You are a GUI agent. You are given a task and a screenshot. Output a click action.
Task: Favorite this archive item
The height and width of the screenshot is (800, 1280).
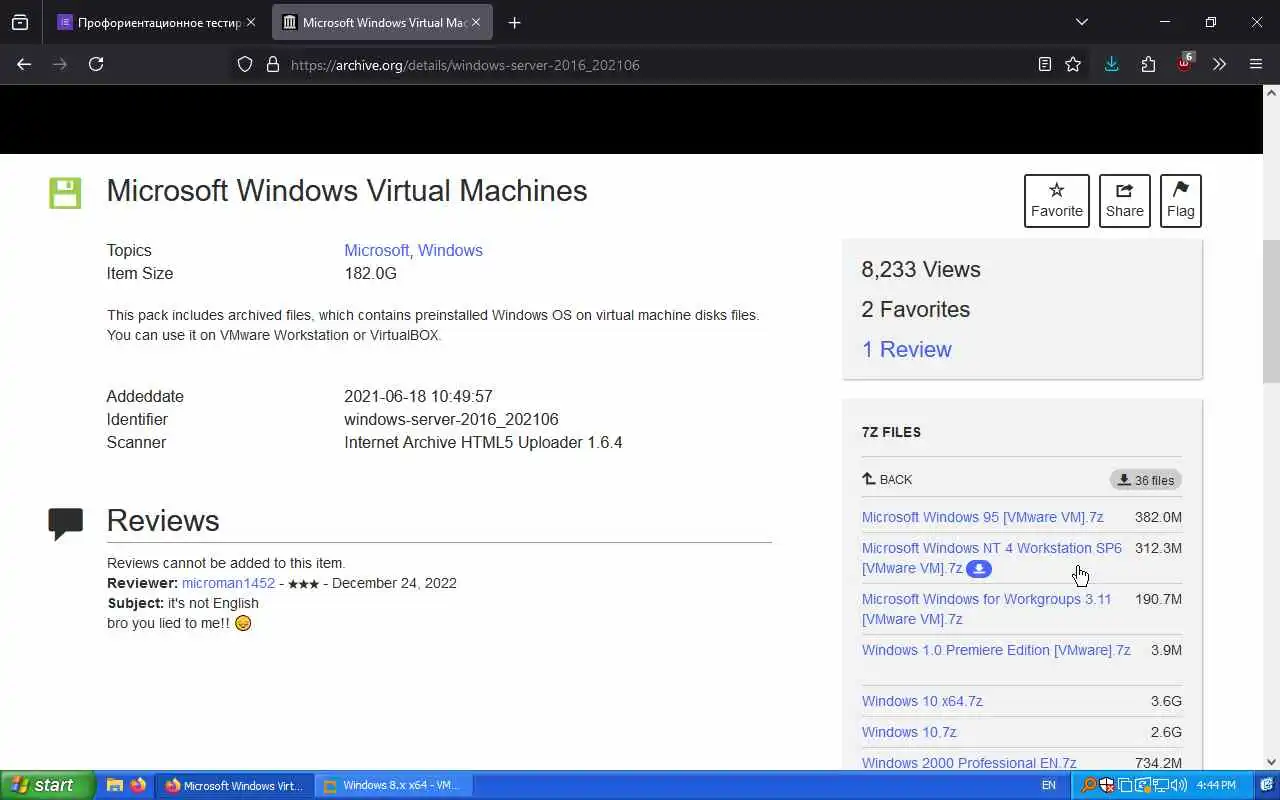point(1056,200)
